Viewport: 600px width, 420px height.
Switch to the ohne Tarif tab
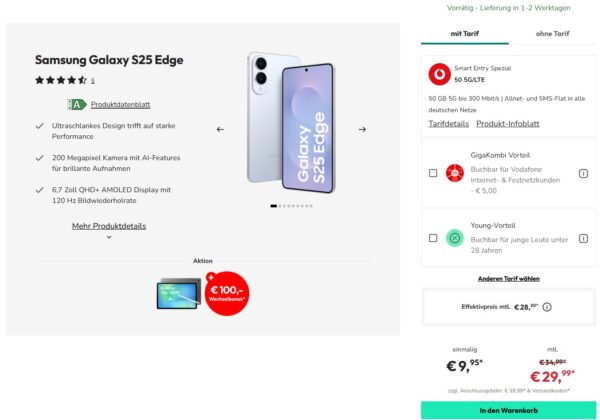pos(553,34)
